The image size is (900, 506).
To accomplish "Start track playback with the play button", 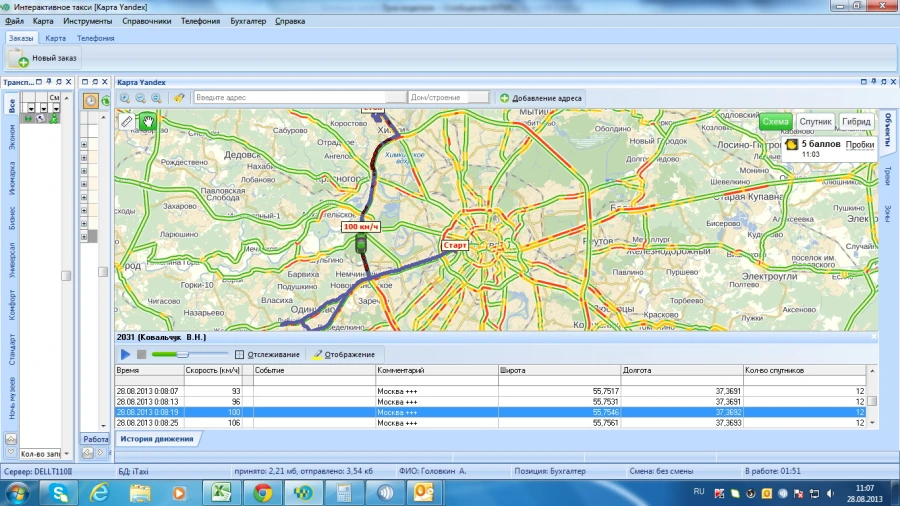I will click(125, 355).
